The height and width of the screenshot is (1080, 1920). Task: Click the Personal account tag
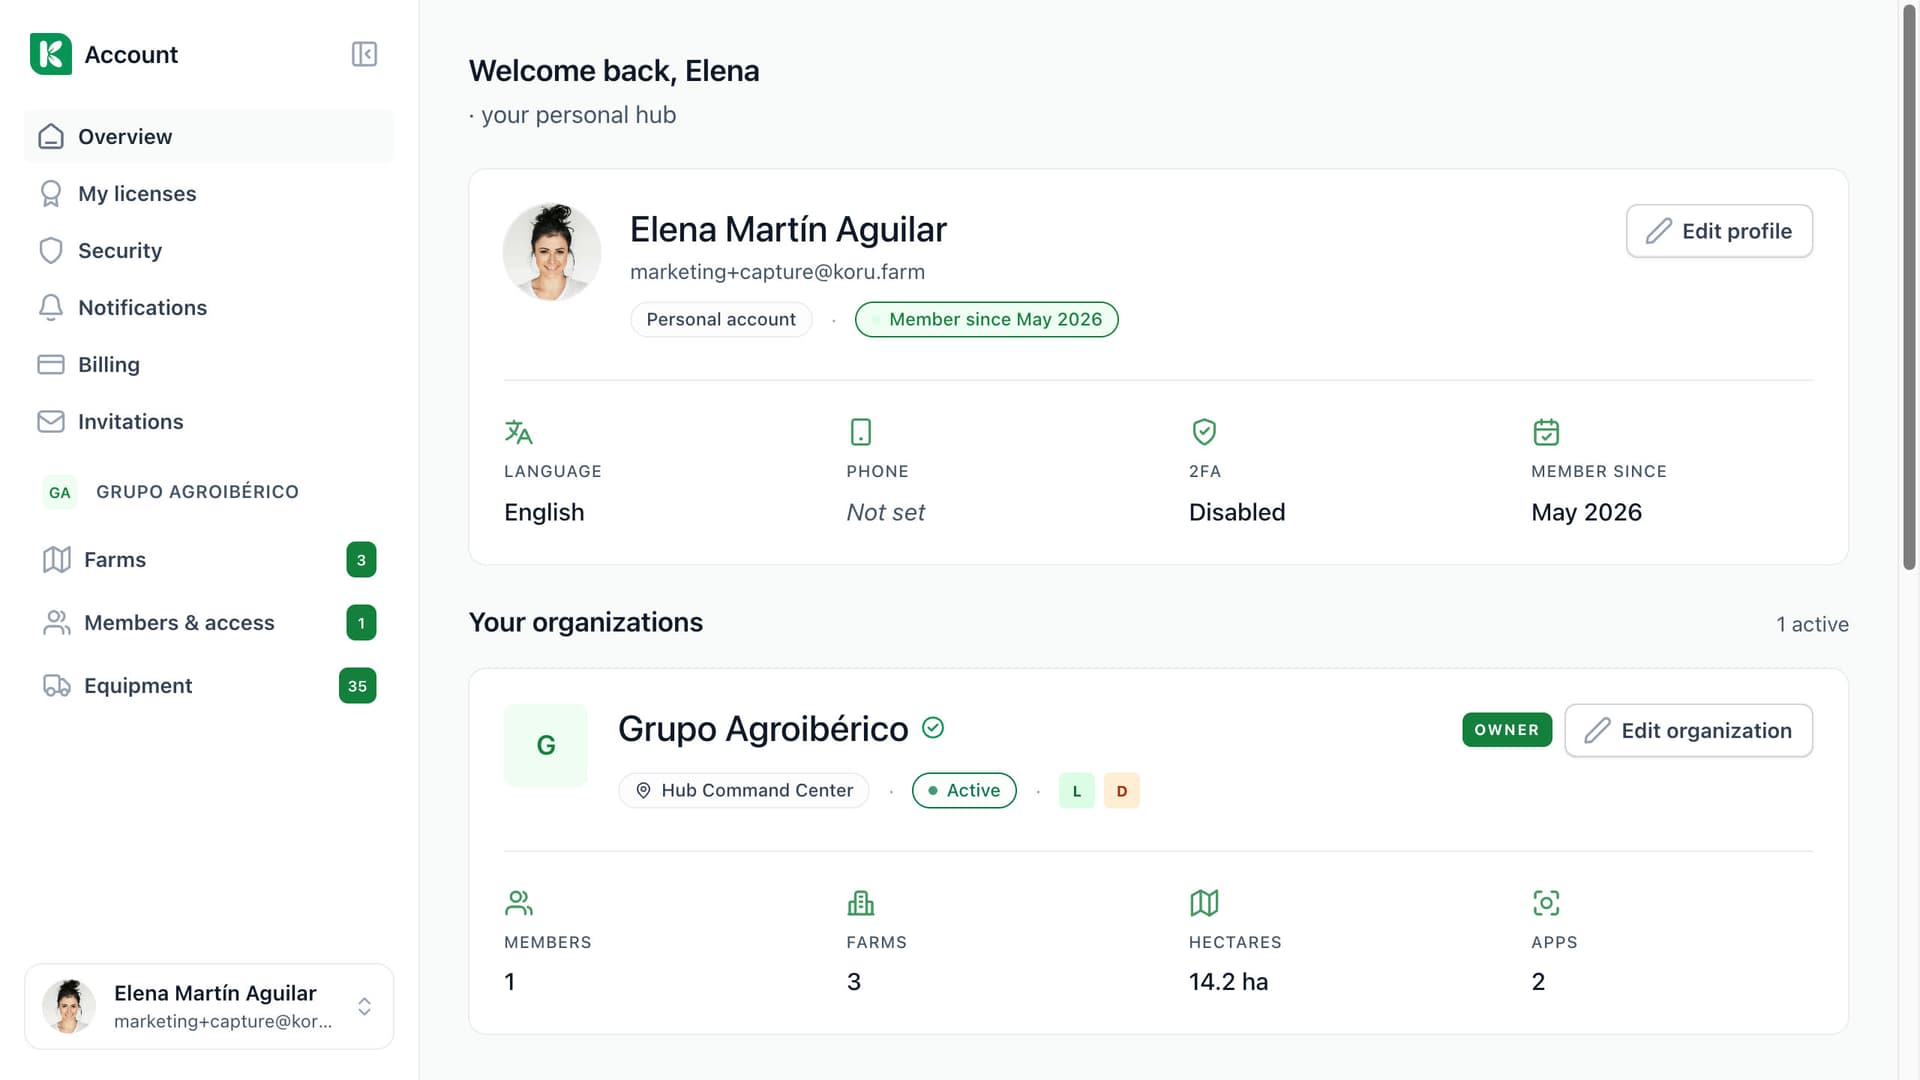point(721,319)
